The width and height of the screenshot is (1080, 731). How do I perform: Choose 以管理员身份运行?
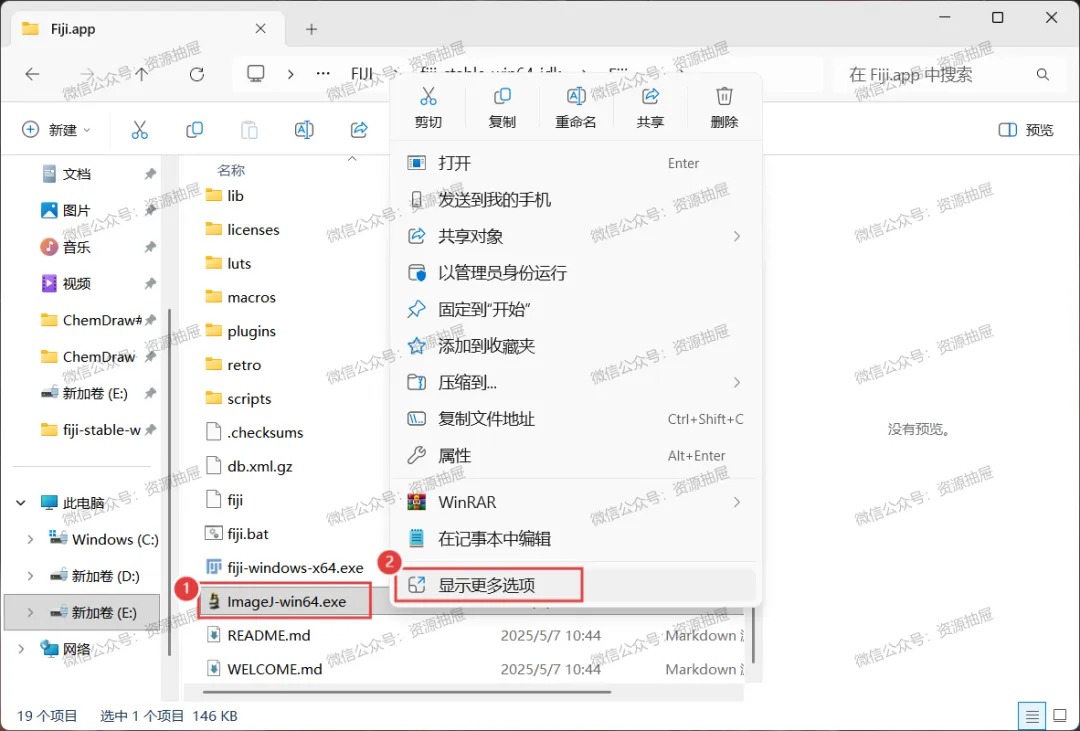point(576,273)
